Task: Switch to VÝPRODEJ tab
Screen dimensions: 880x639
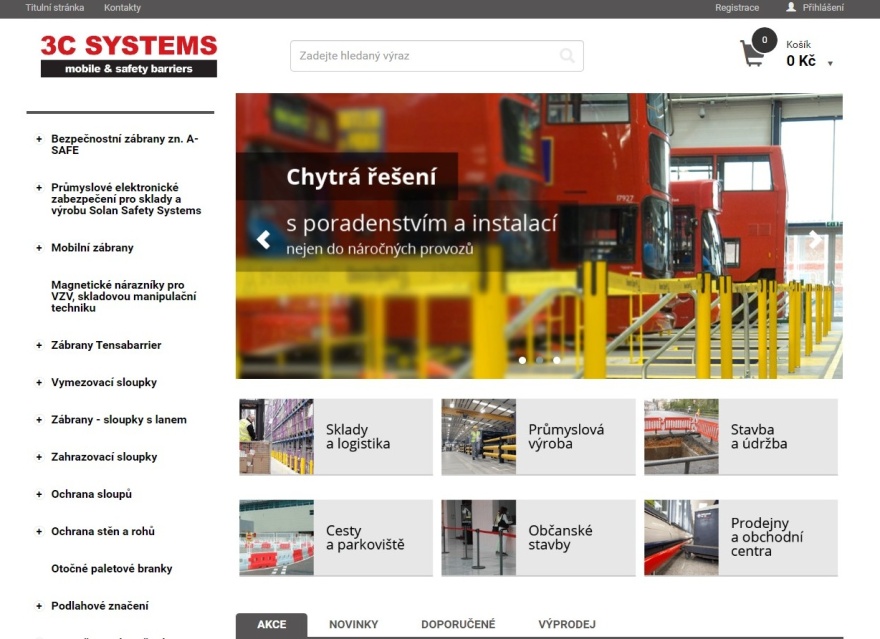Action: [567, 624]
